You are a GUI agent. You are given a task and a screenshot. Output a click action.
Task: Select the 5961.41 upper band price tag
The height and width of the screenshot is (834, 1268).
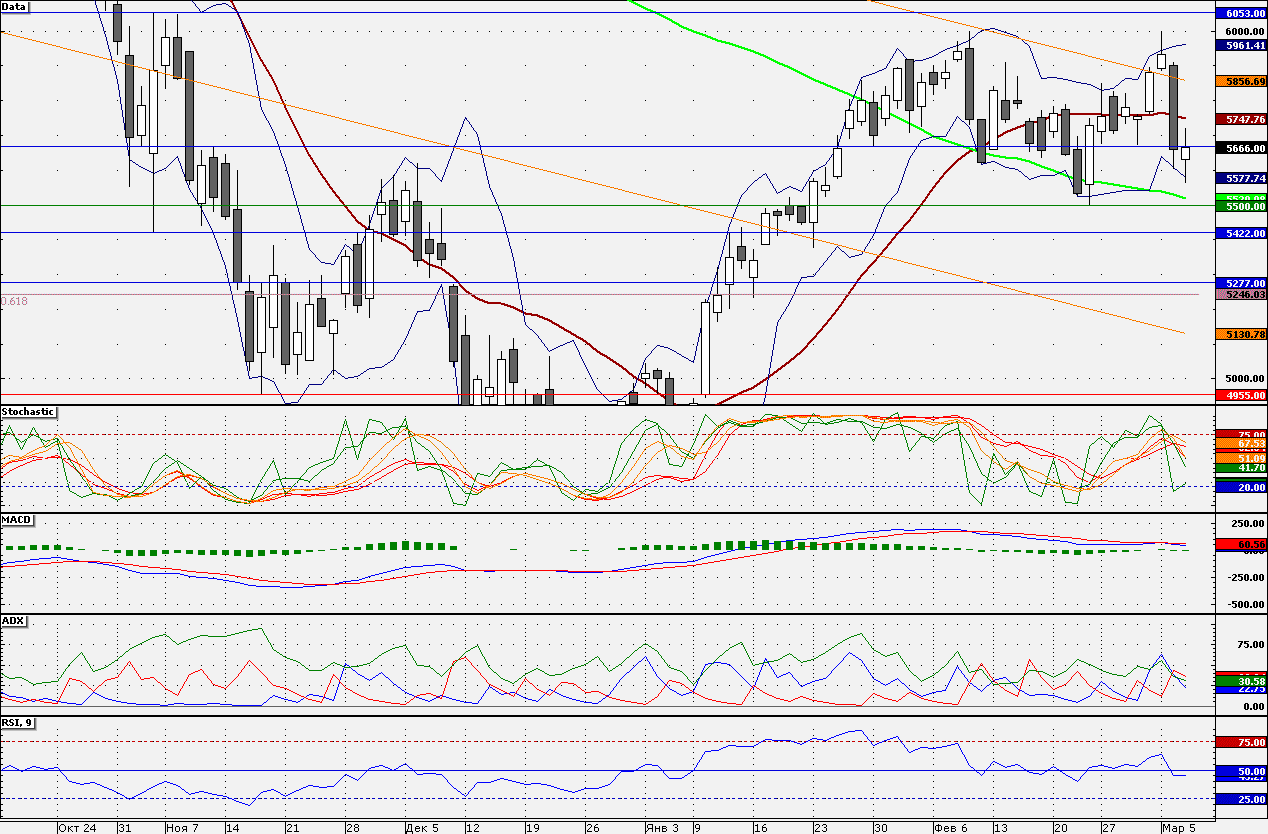pyautogui.click(x=1241, y=45)
